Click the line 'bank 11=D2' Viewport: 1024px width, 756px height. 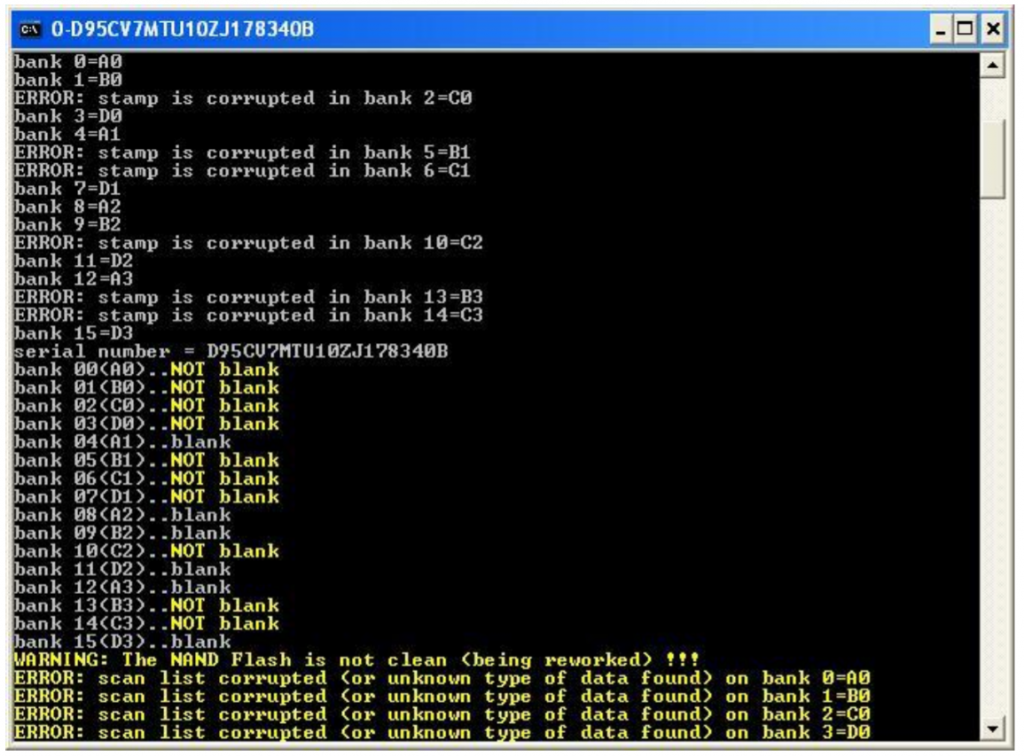pyautogui.click(x=74, y=262)
